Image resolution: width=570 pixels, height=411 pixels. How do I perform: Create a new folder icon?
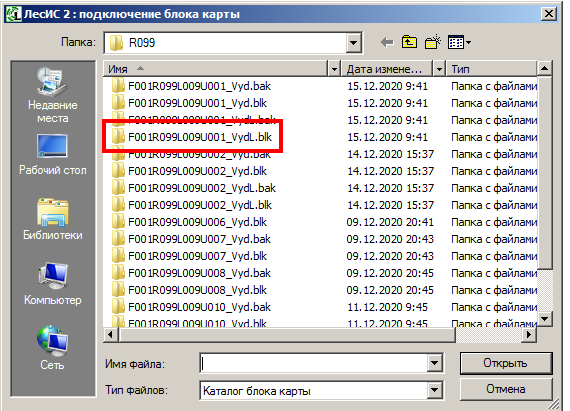[x=433, y=42]
